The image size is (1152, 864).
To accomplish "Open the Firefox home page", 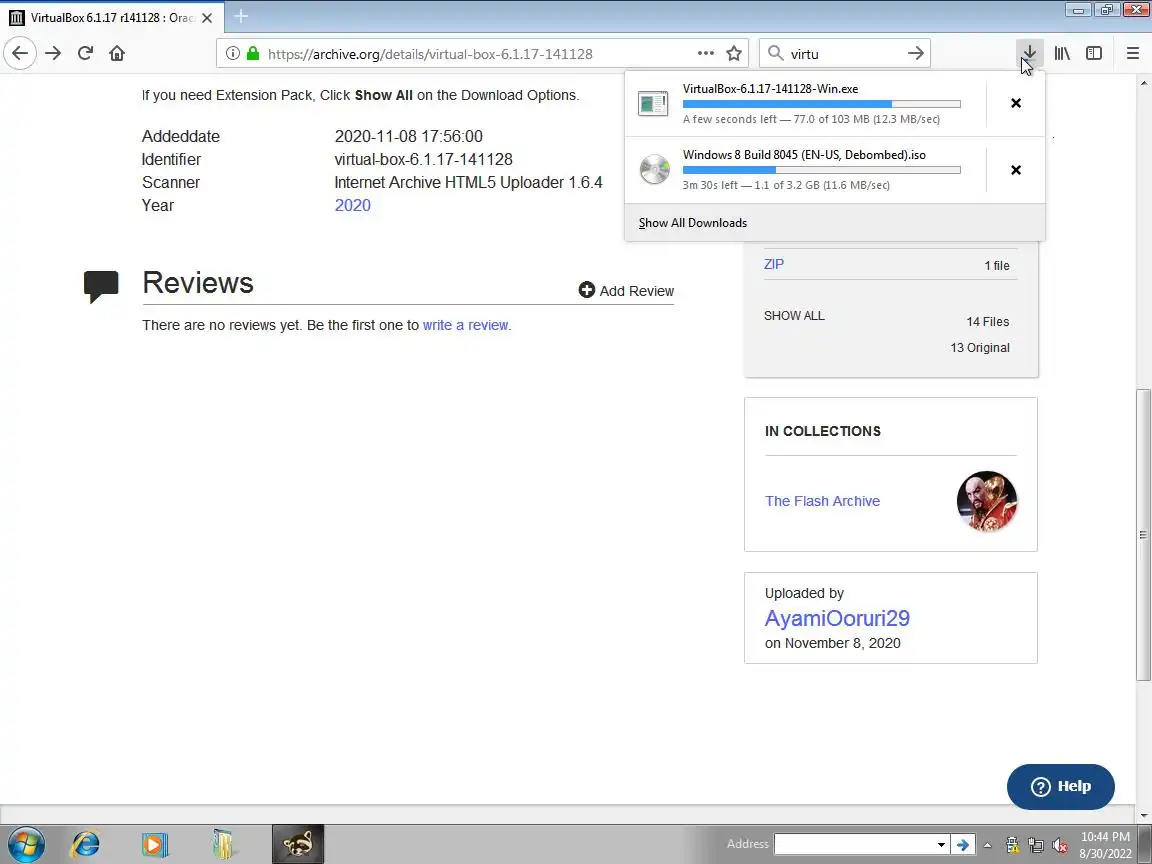I will [x=117, y=53].
